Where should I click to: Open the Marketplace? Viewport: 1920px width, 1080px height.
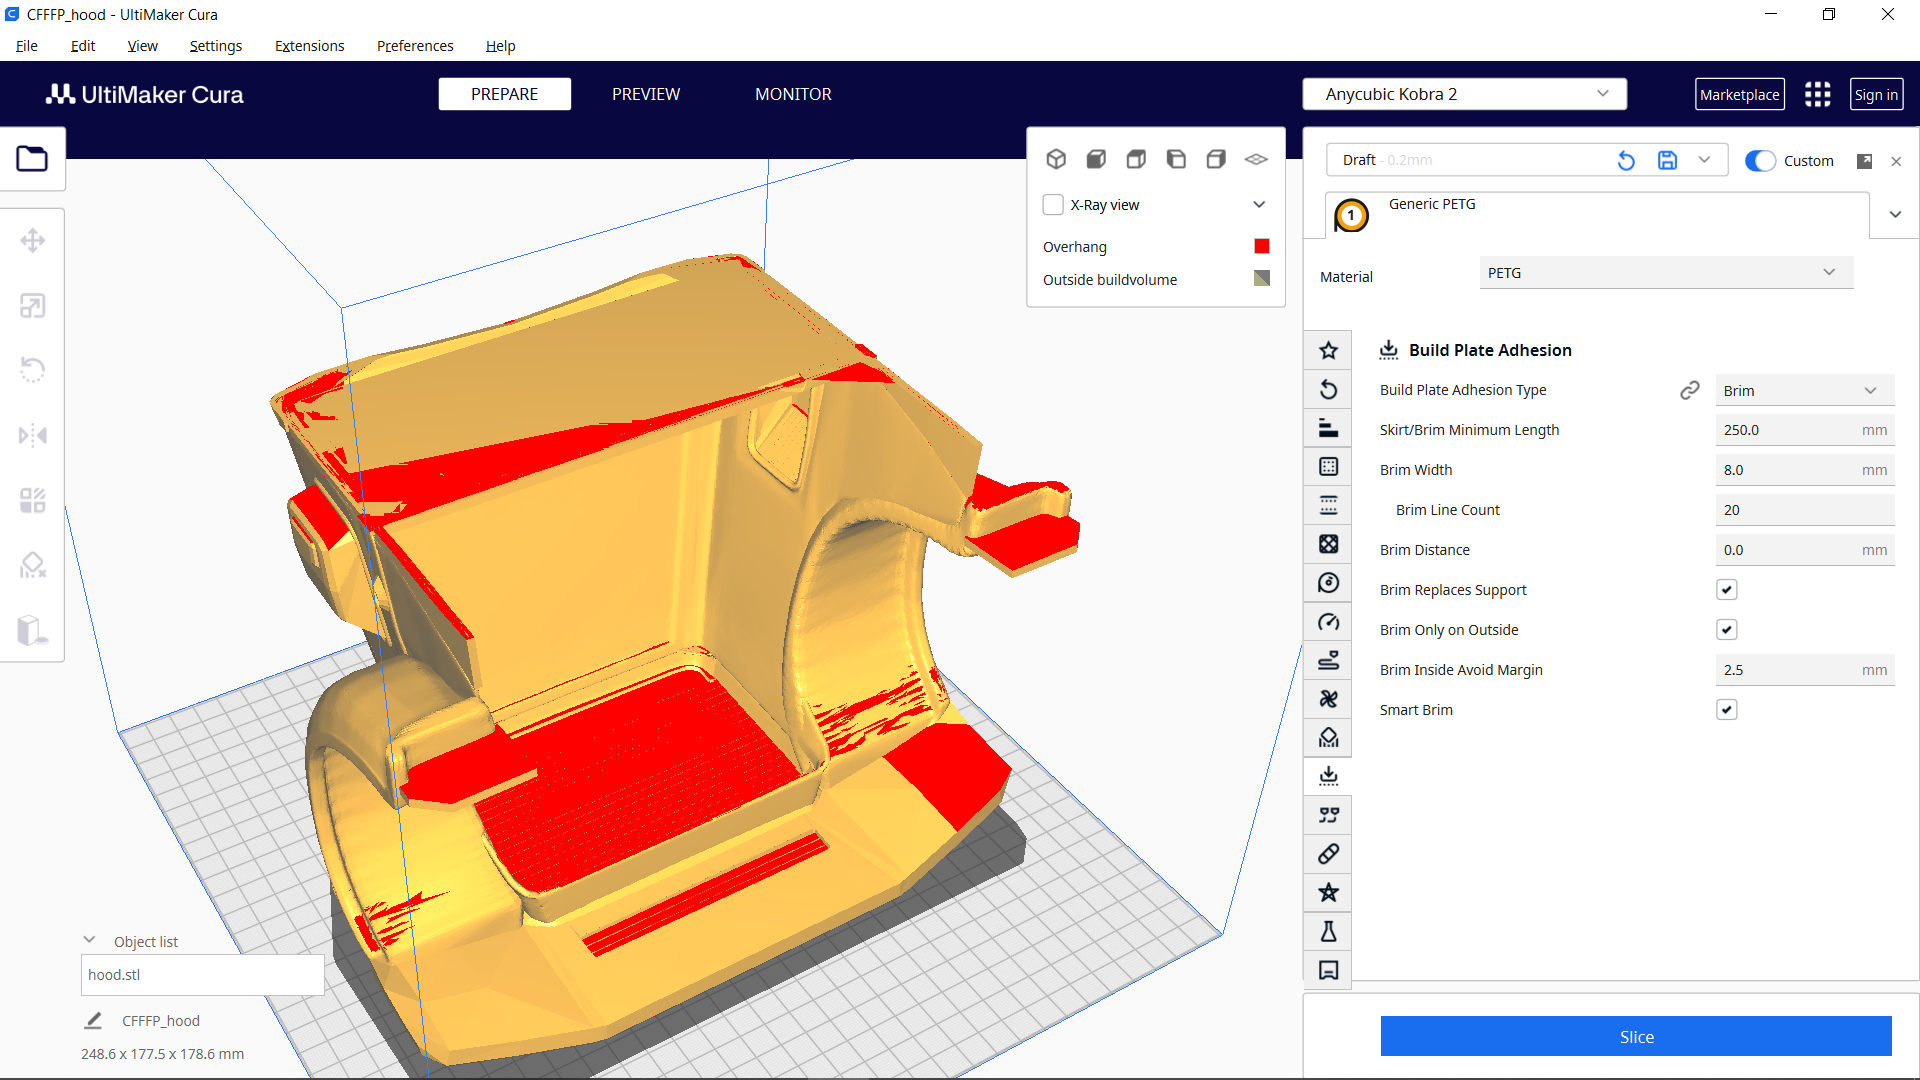(1740, 93)
